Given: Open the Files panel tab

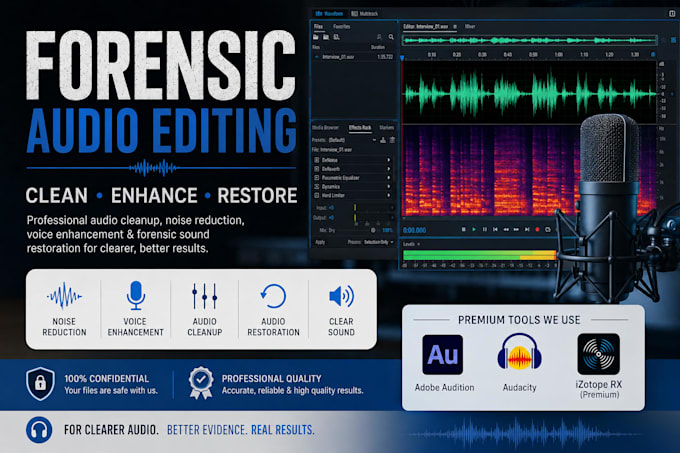Looking at the screenshot, I should pos(318,26).
